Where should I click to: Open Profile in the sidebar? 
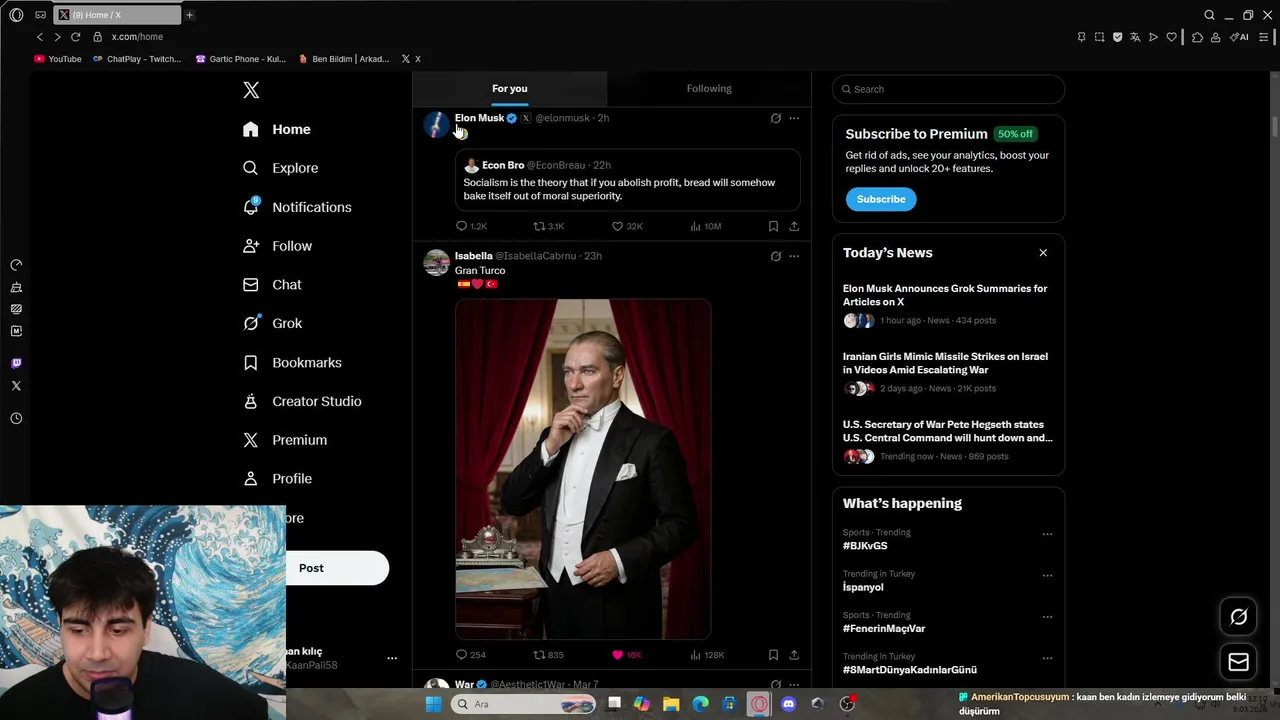pyautogui.click(x=277, y=479)
